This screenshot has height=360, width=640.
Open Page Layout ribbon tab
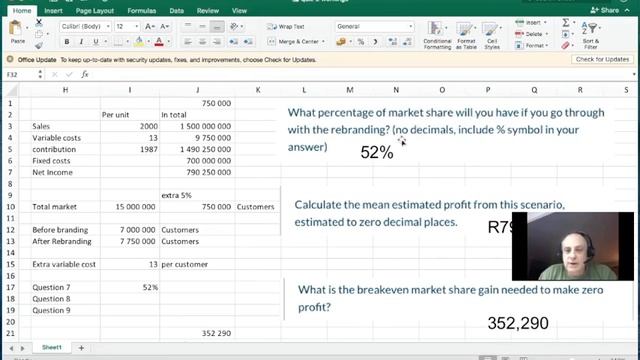coord(95,11)
